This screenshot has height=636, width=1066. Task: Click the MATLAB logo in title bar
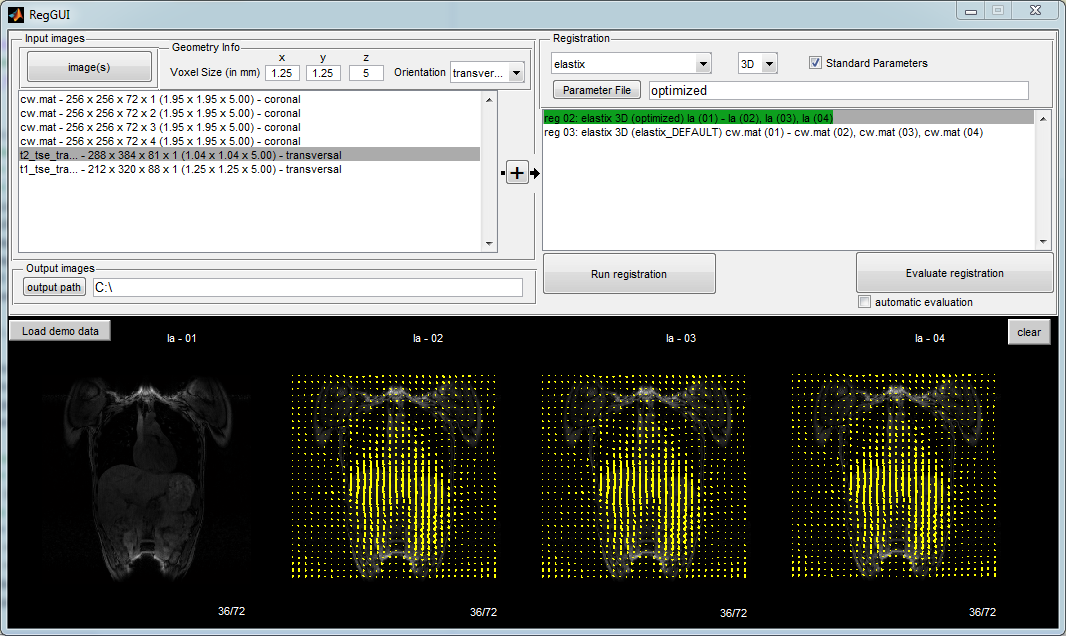(17, 13)
